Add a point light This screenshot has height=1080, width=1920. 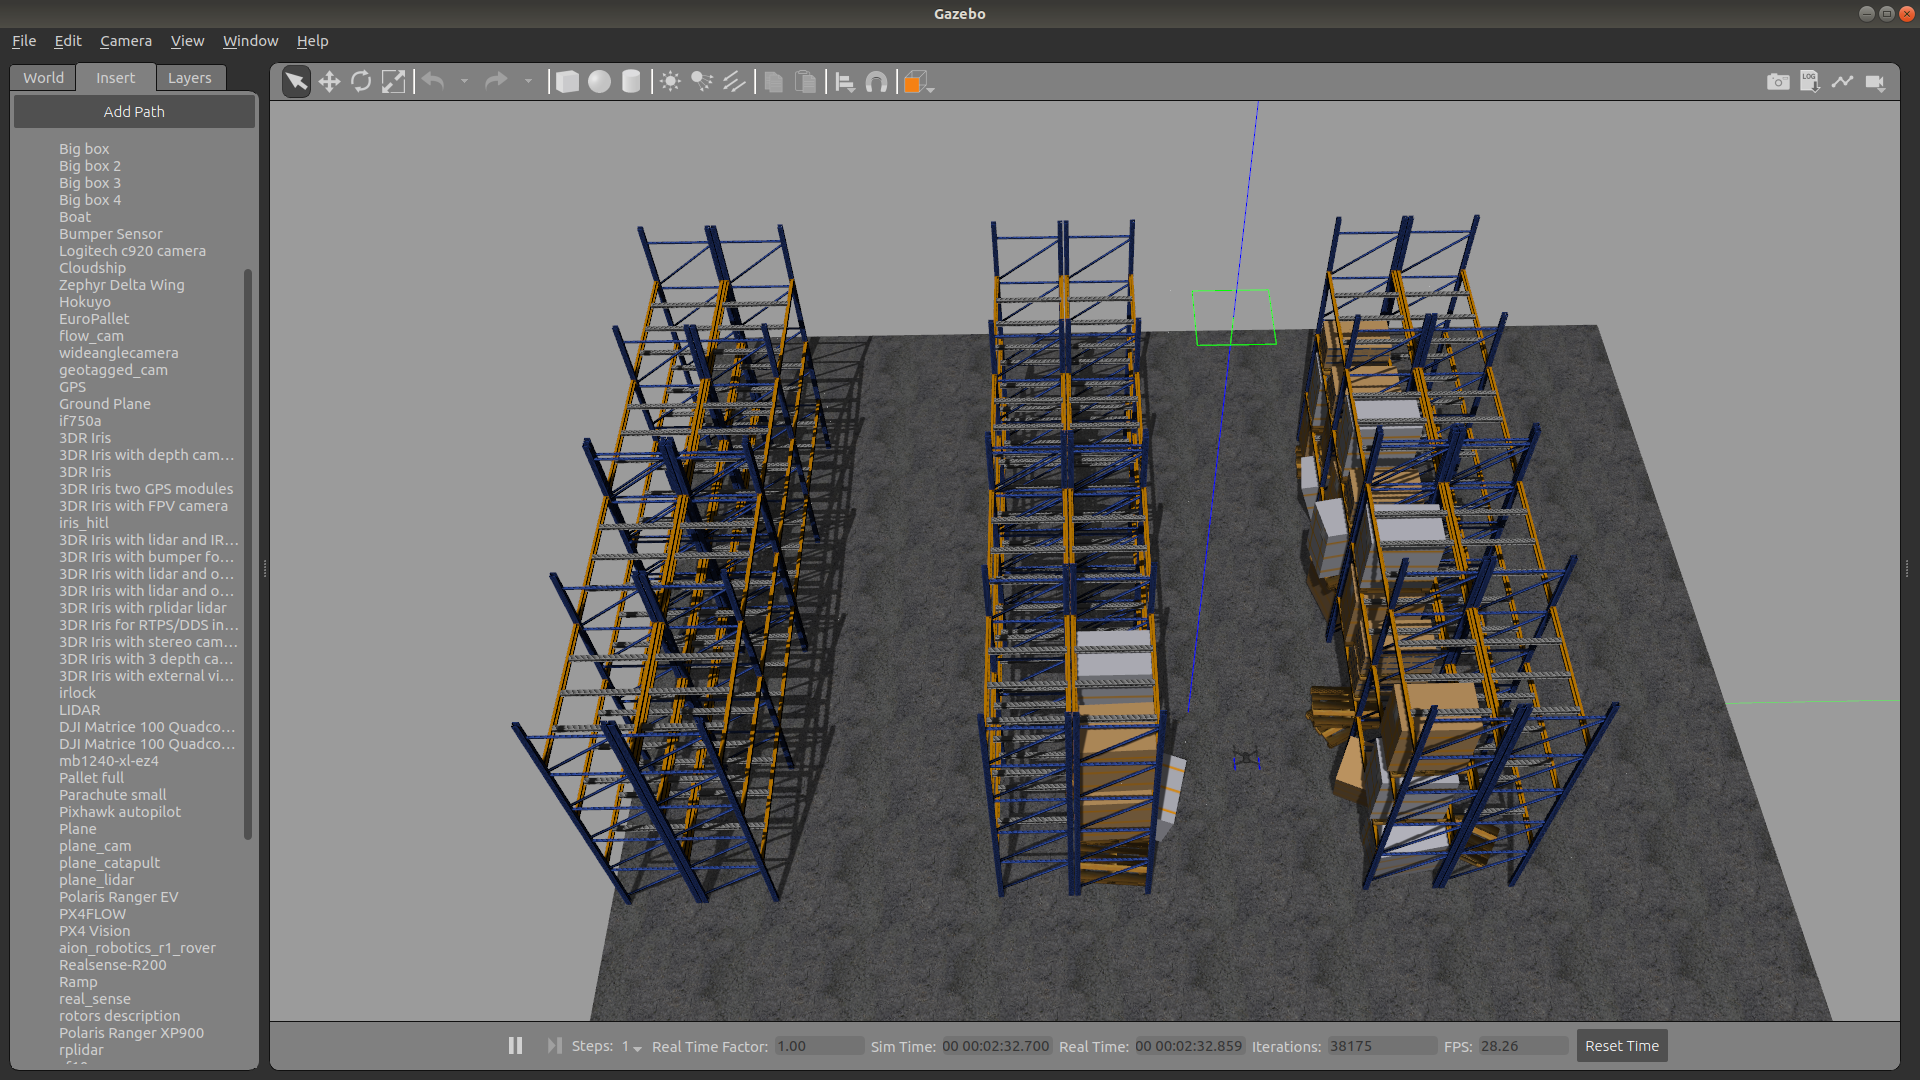(670, 82)
